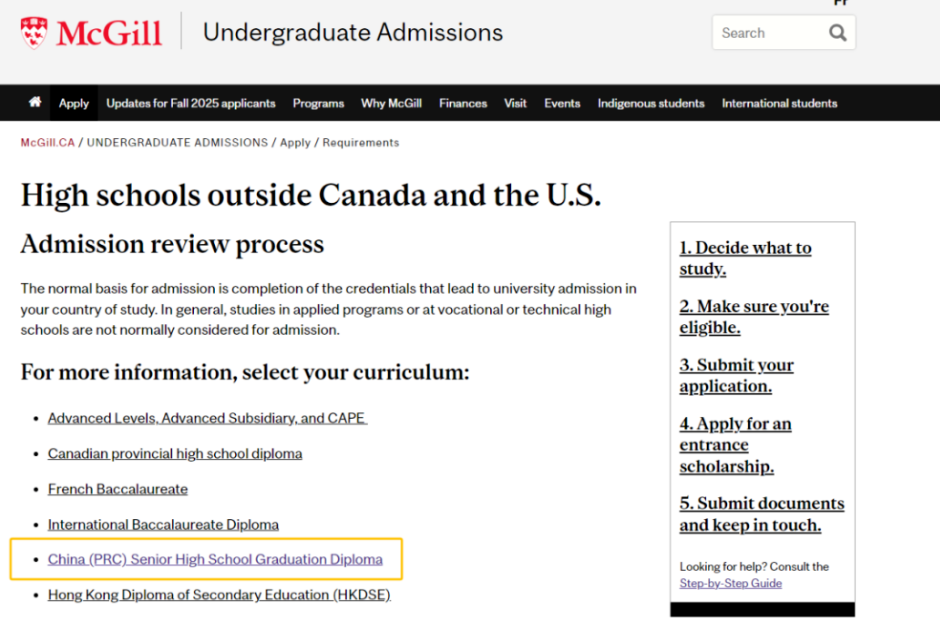The image size is (940, 636).
Task: Select the French Baccalaureate link
Action: 118,489
